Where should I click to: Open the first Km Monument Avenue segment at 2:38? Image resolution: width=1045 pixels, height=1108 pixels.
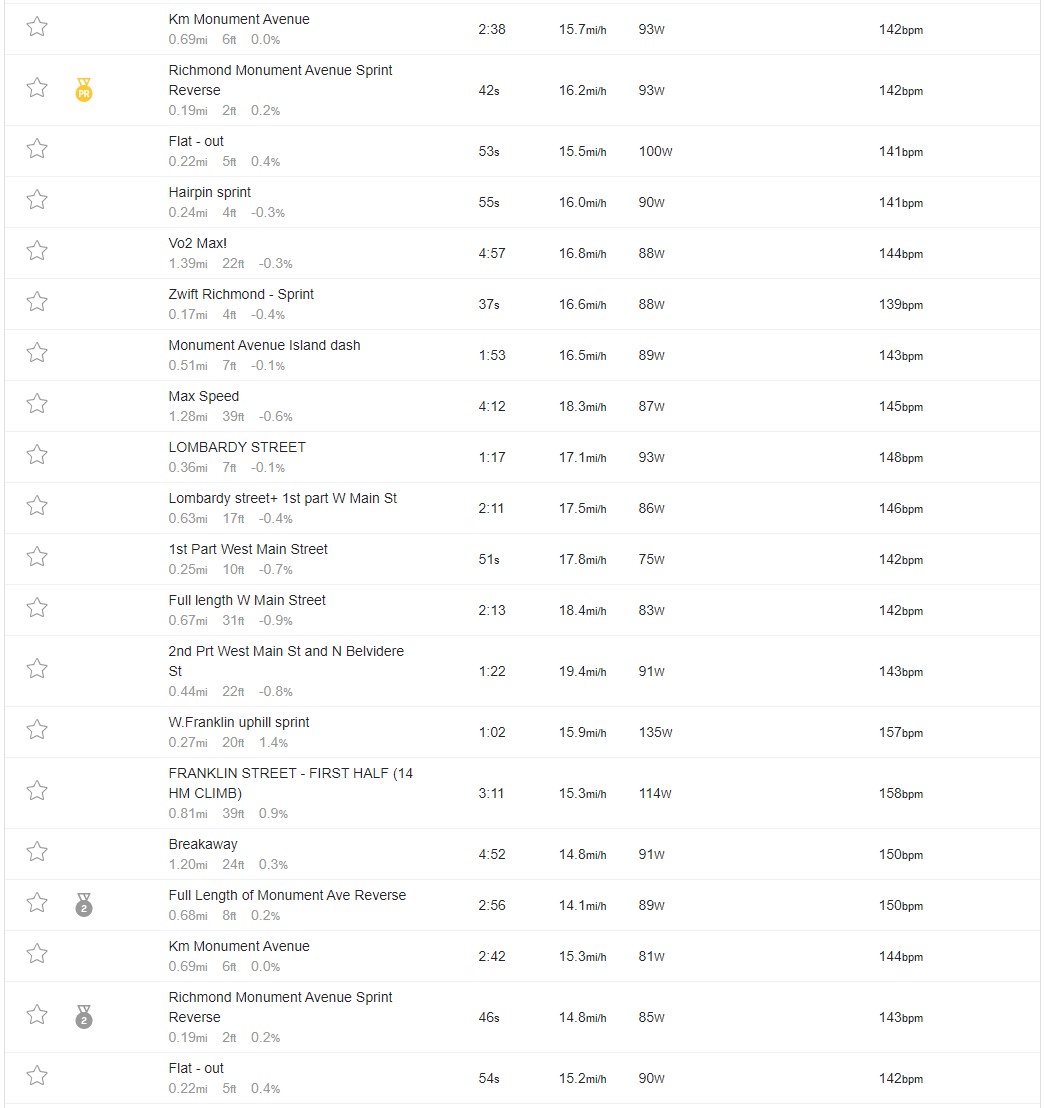pos(239,19)
